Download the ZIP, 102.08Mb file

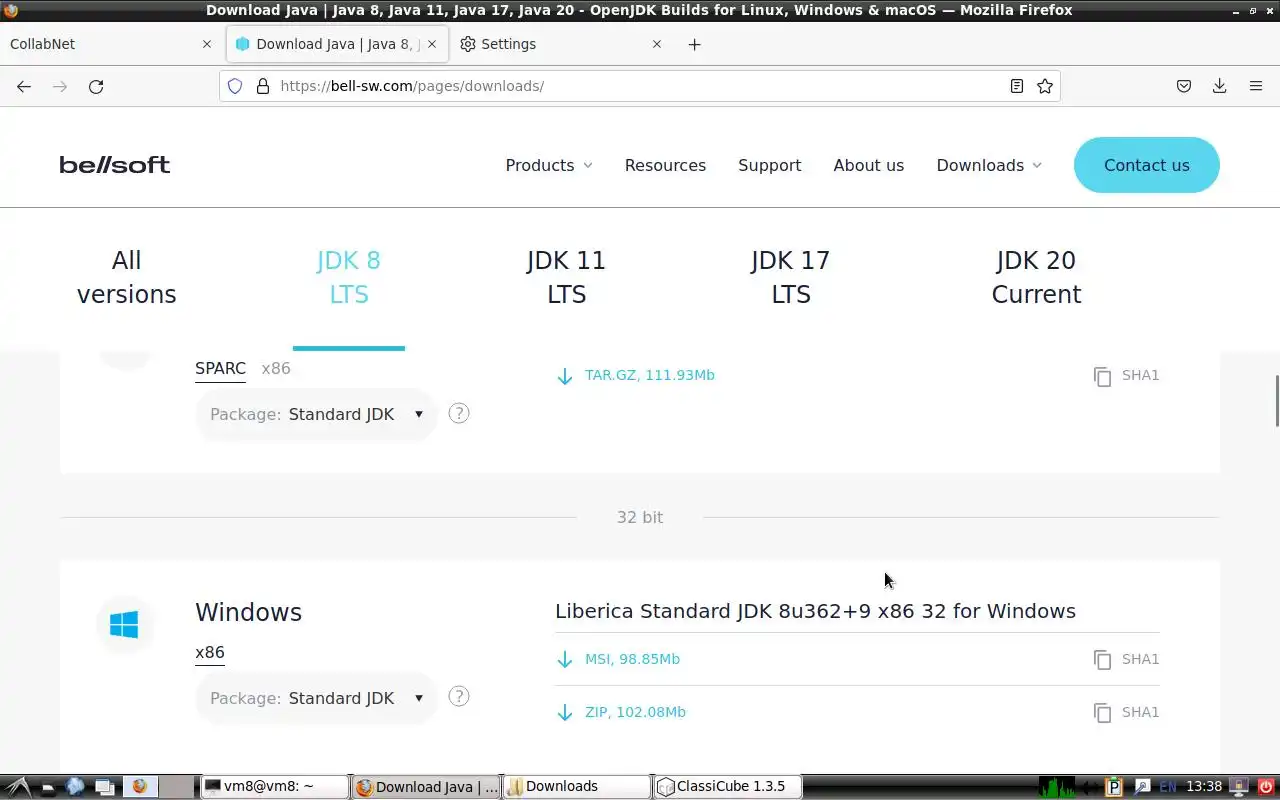[x=635, y=712]
